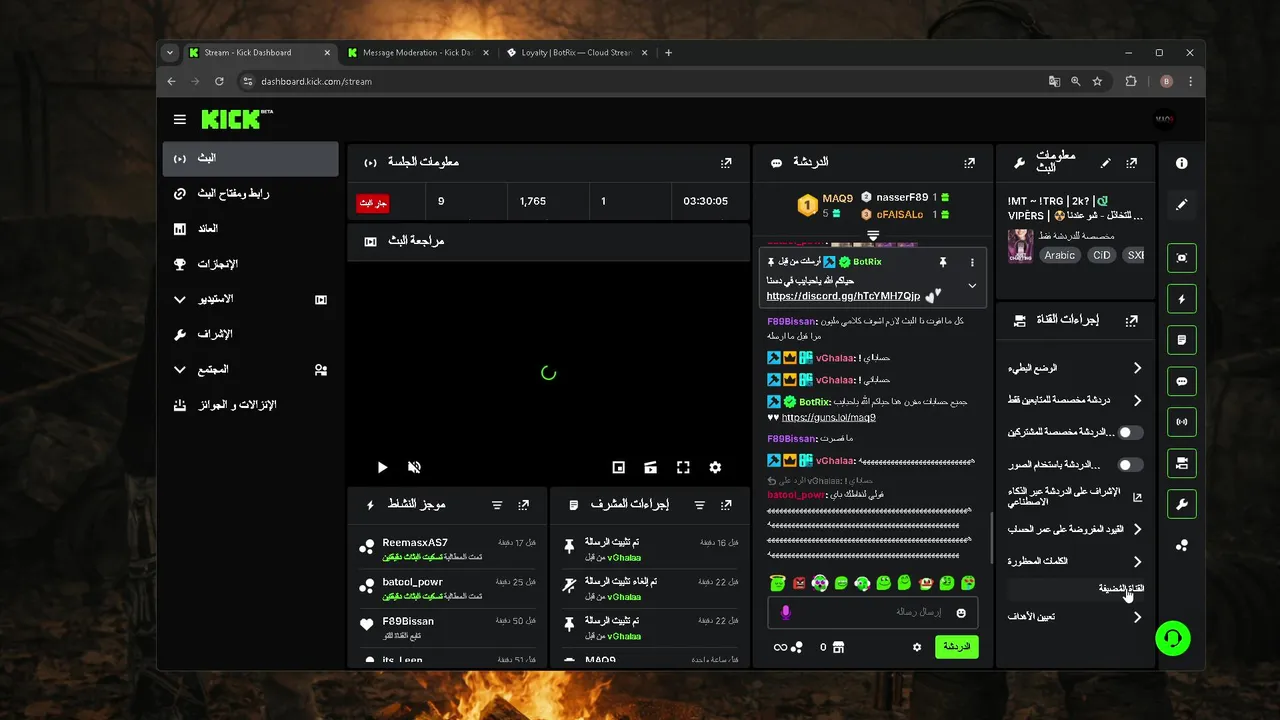Switch to Loyalty BotRix browser tab
Viewport: 1280px width, 720px height.
pos(578,52)
